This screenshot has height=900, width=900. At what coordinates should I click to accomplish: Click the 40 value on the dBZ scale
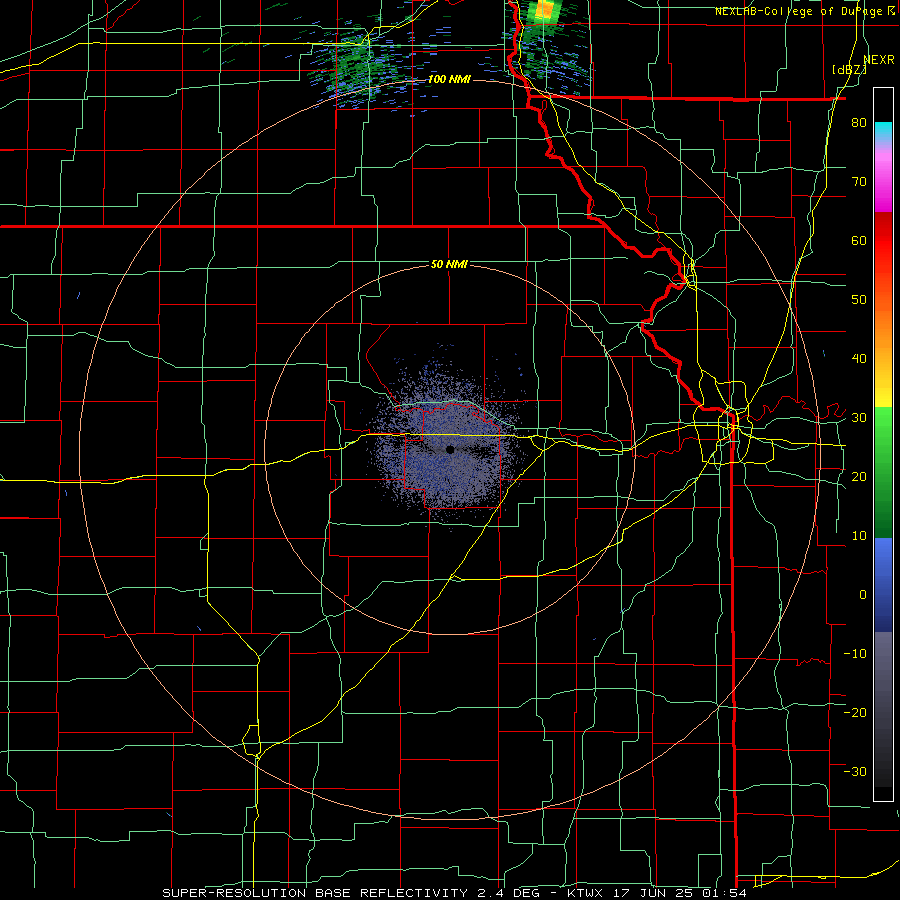coord(859,359)
